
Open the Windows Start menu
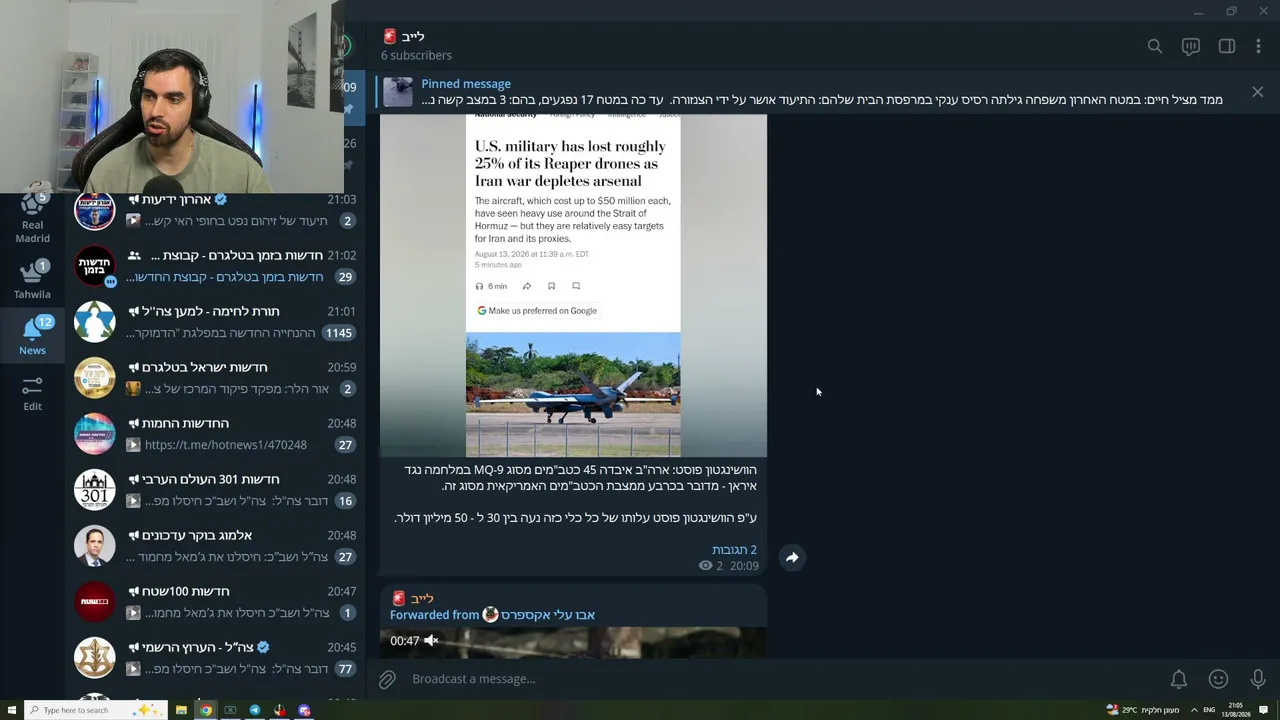click(12, 710)
